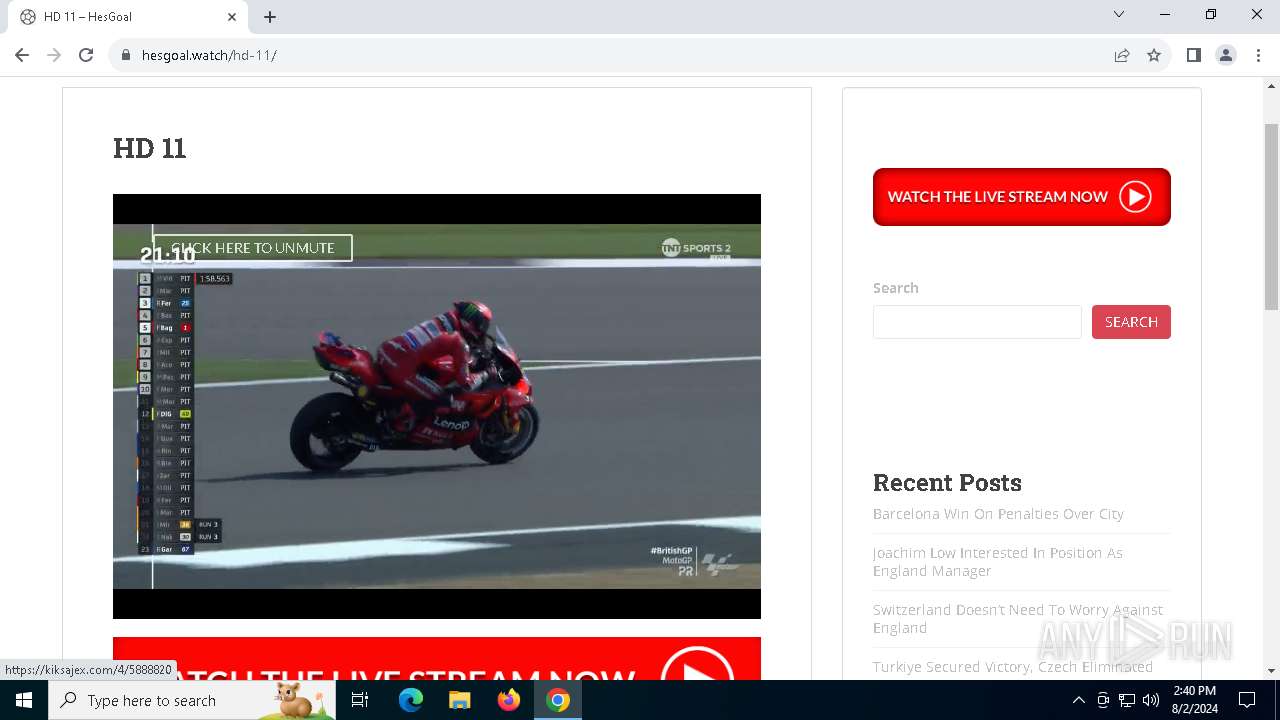This screenshot has width=1280, height=720.
Task: Open the Windows Start menu
Action: coord(24,700)
